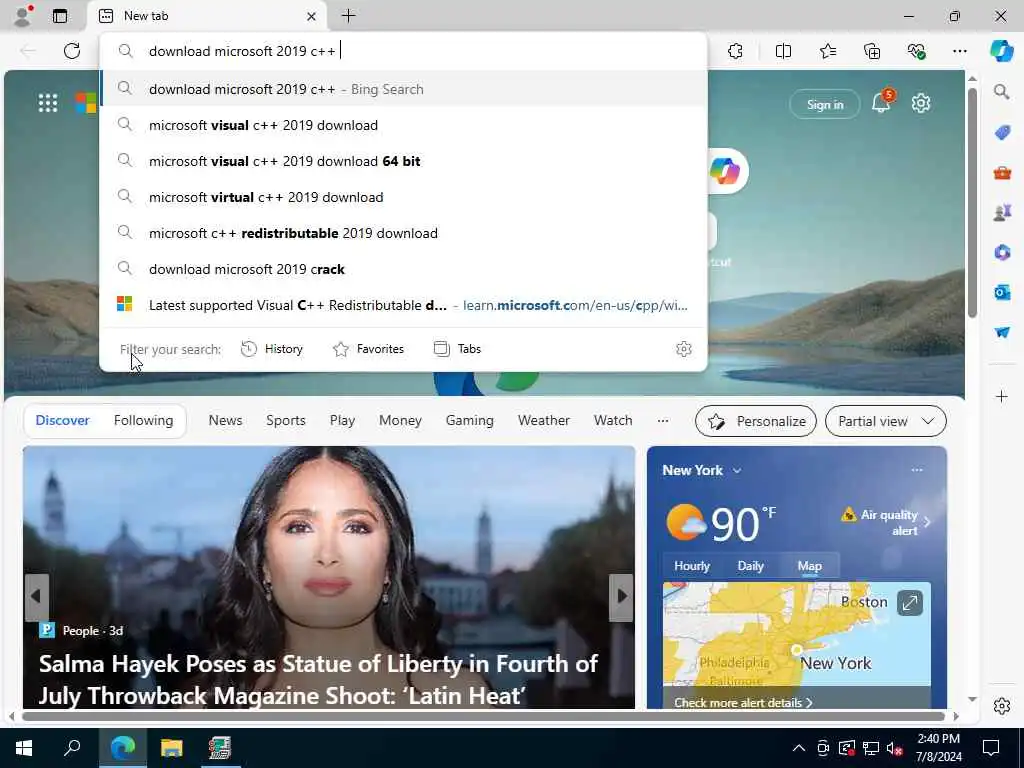
Task: Open the sidebar Games chess icon
Action: pos(1002,213)
